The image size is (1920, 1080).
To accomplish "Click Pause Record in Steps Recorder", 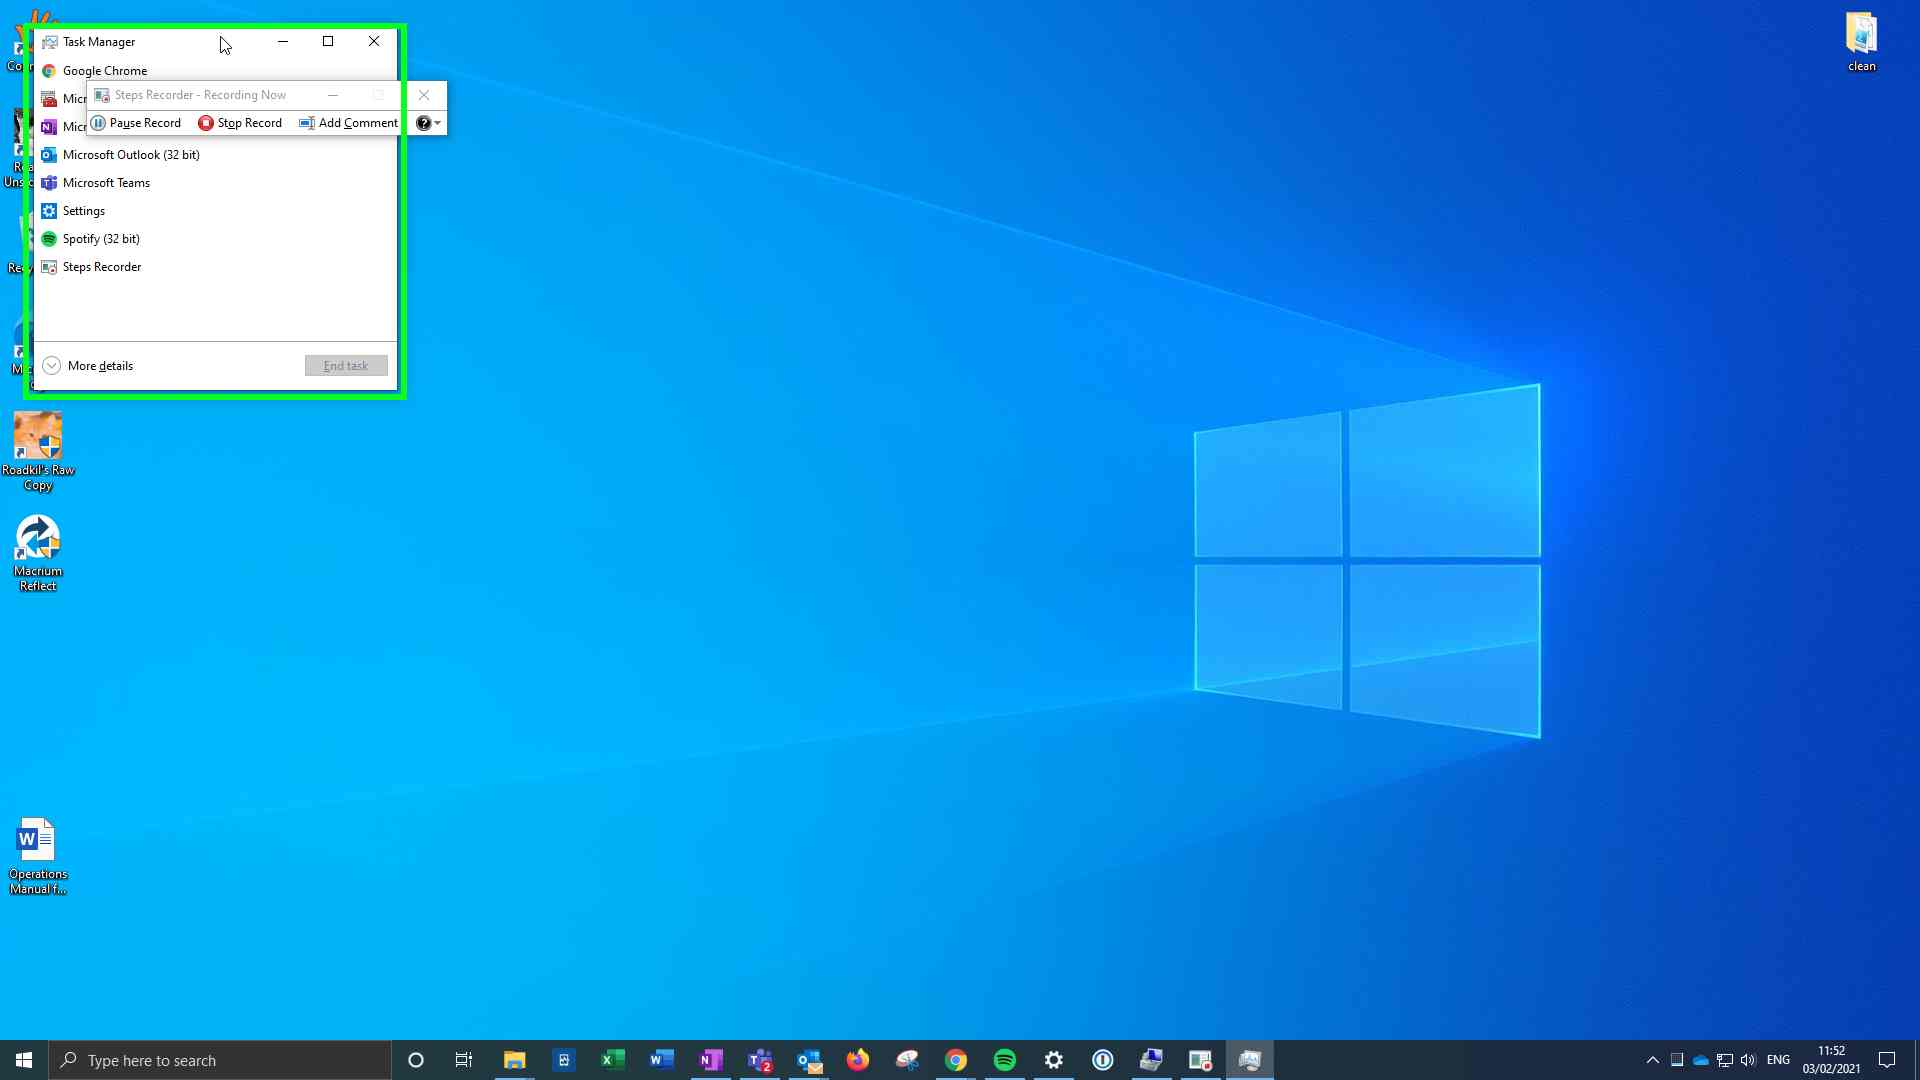I will click(x=136, y=123).
